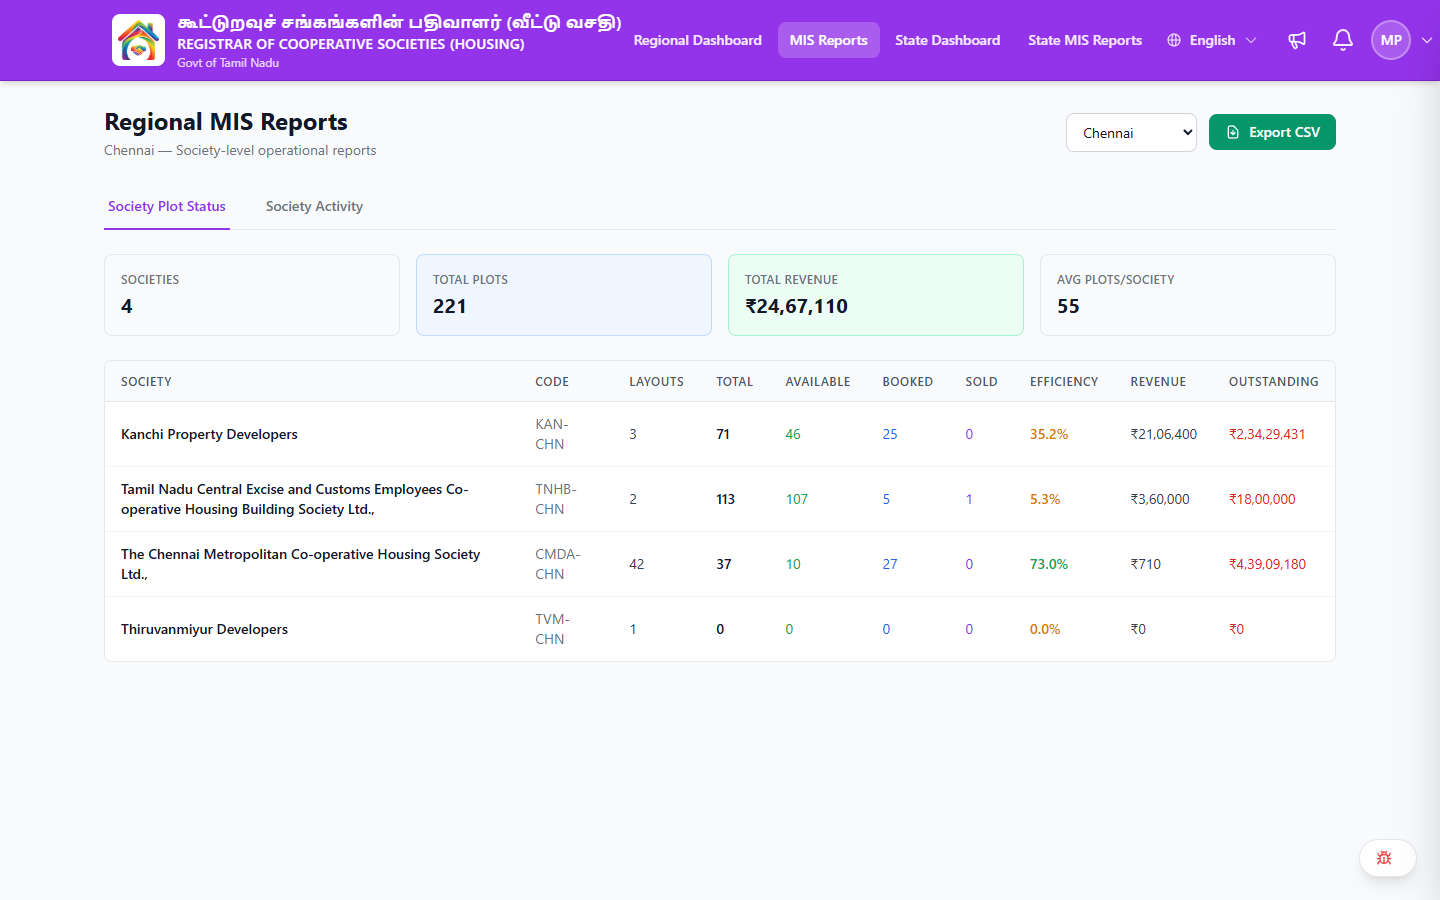Image resolution: width=1440 pixels, height=900 pixels.
Task: Click the EFFICIENCY column header
Action: 1064,382
